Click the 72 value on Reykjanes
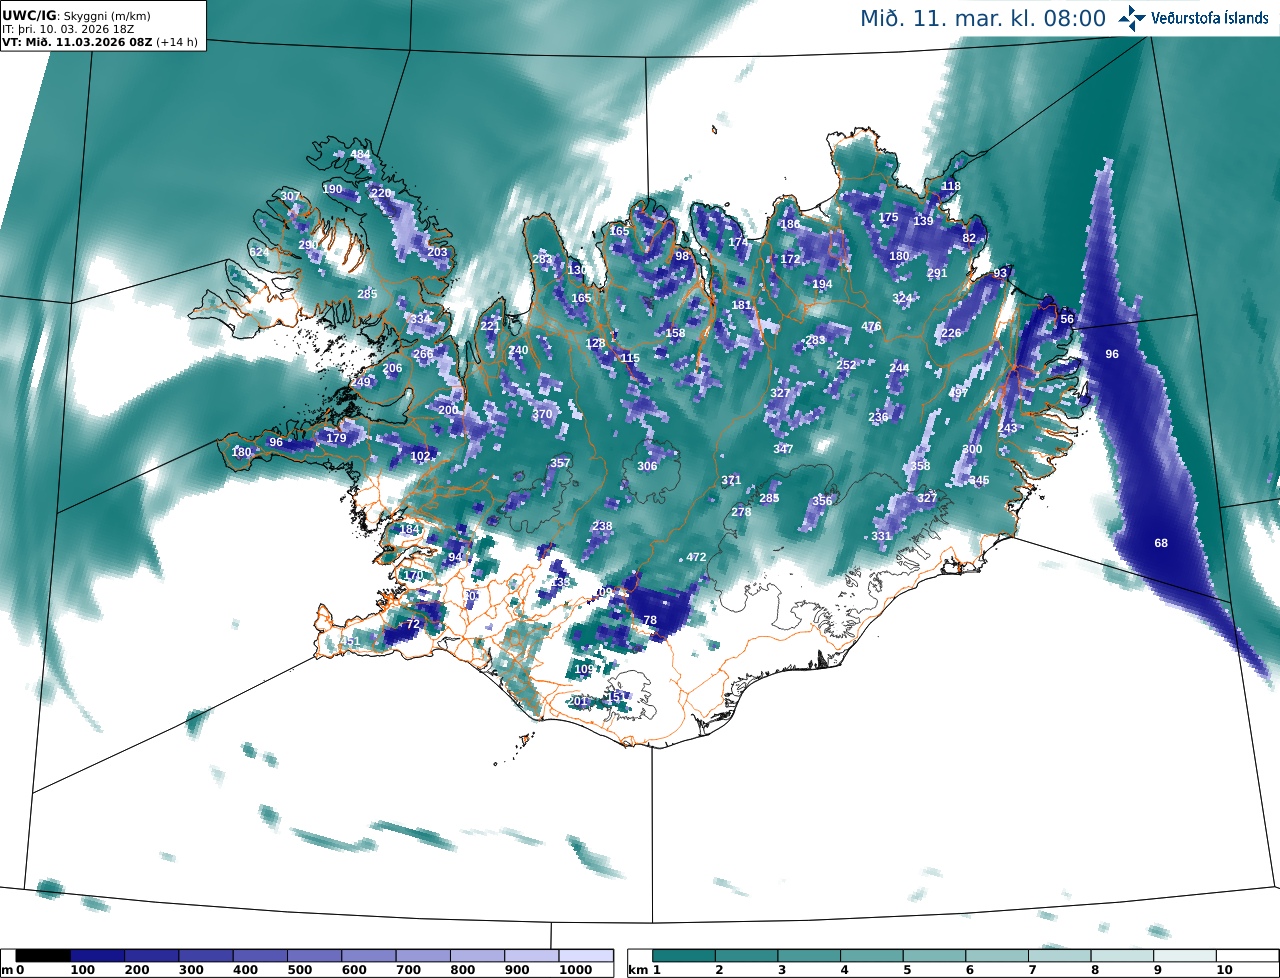 tap(412, 624)
